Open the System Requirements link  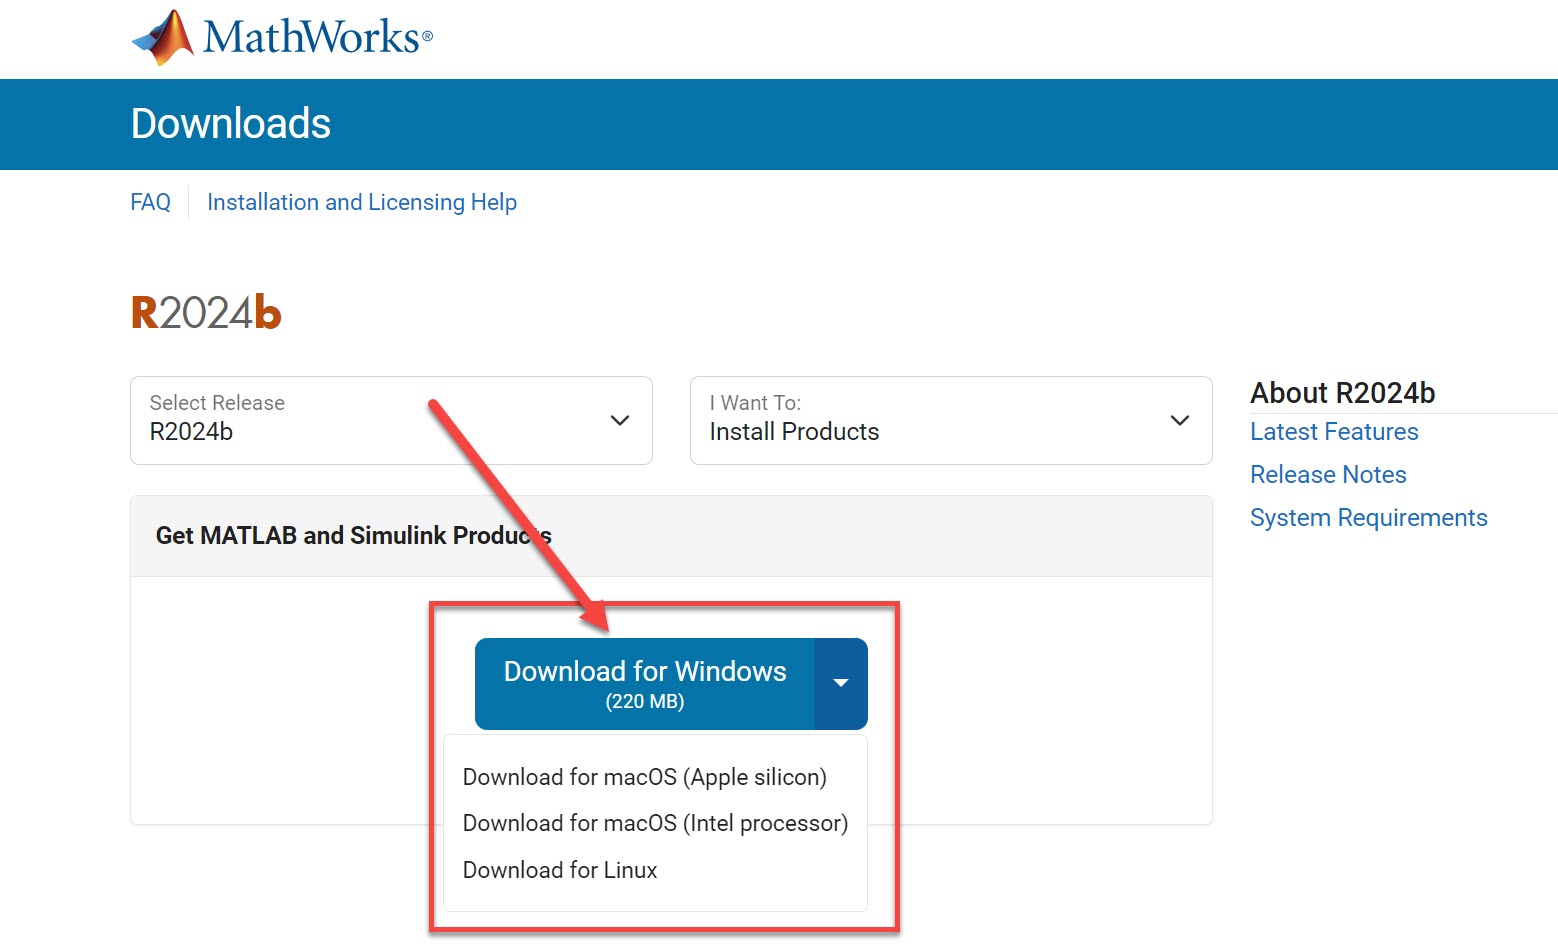click(1369, 518)
